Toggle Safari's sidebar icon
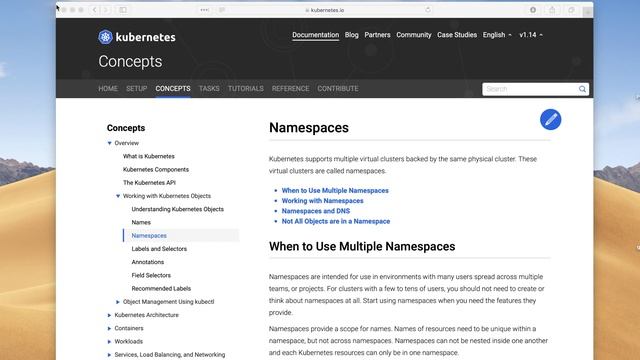The width and height of the screenshot is (640, 360). tap(123, 10)
